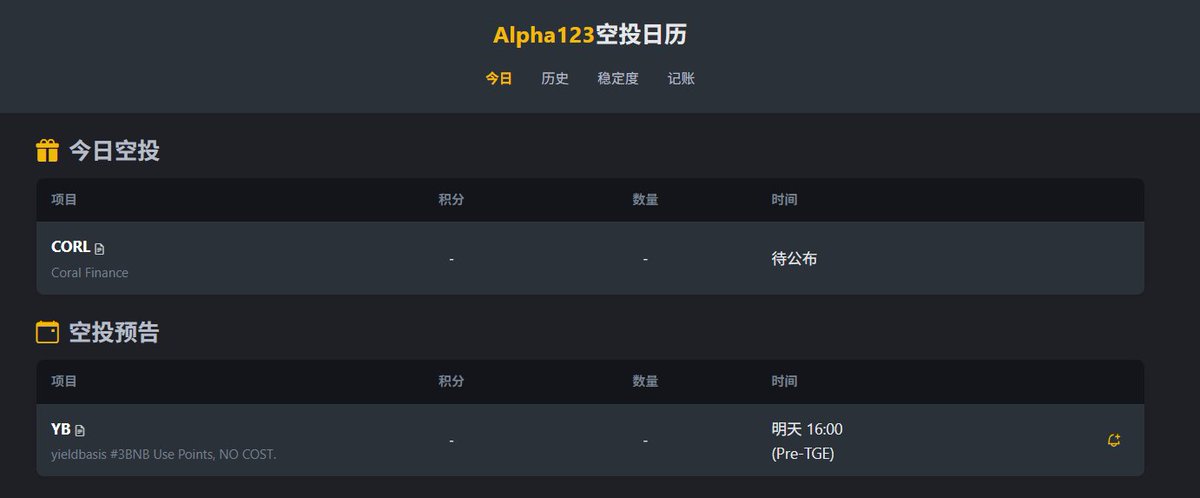Click the 明天 16:00 time for YB
1200x498 pixels.
click(807, 429)
